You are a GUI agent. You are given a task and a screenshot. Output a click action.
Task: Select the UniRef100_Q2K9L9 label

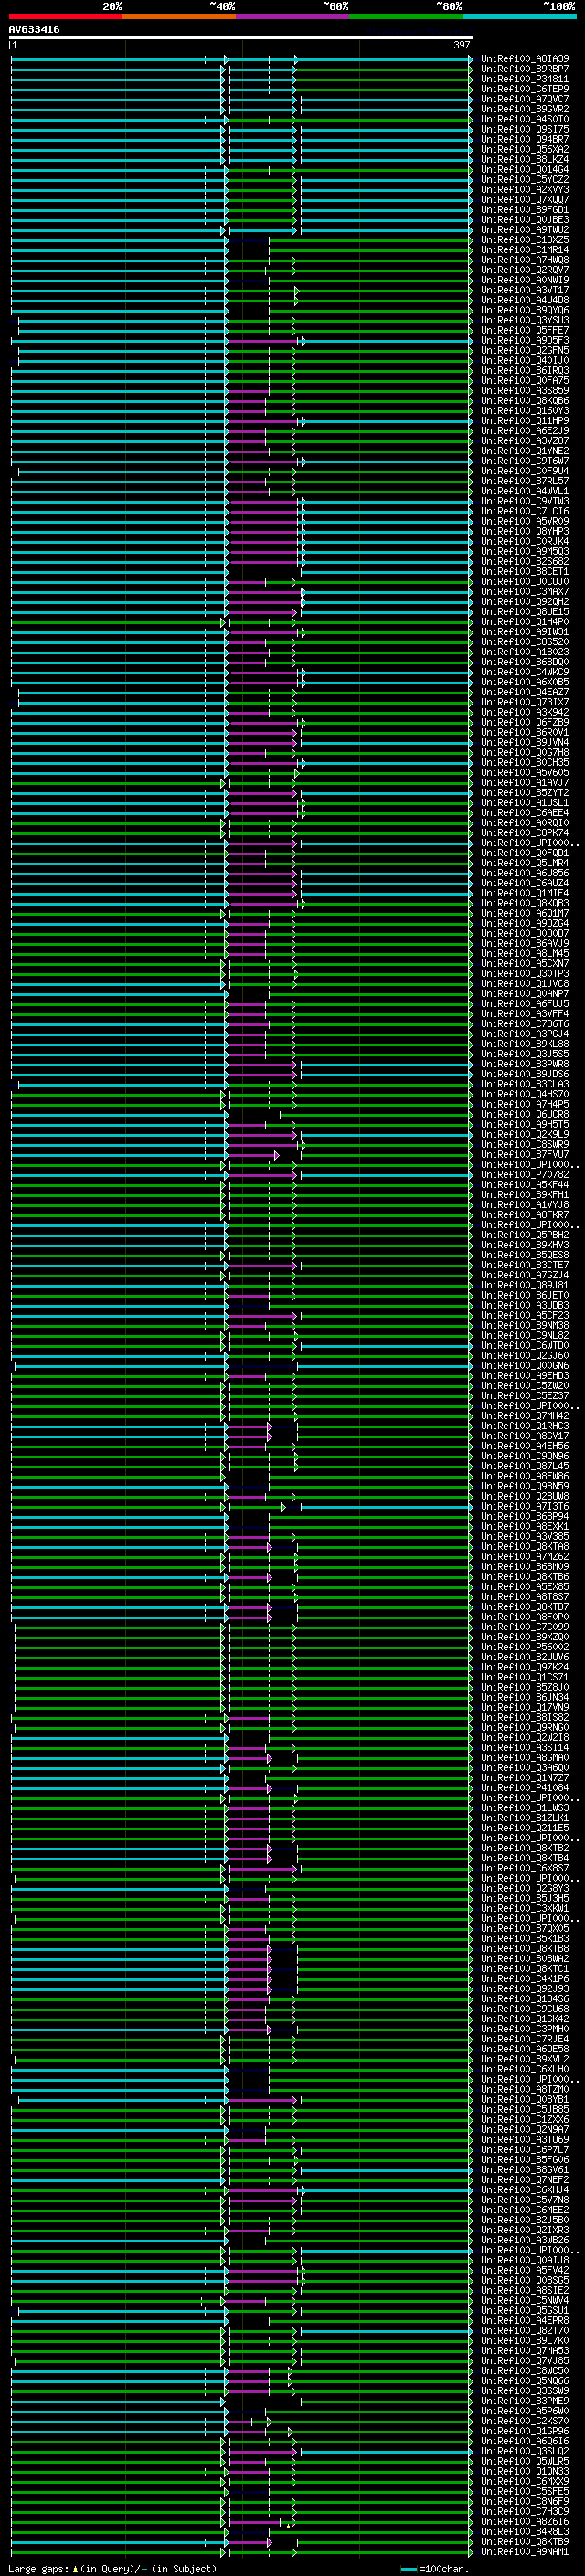(525, 1134)
